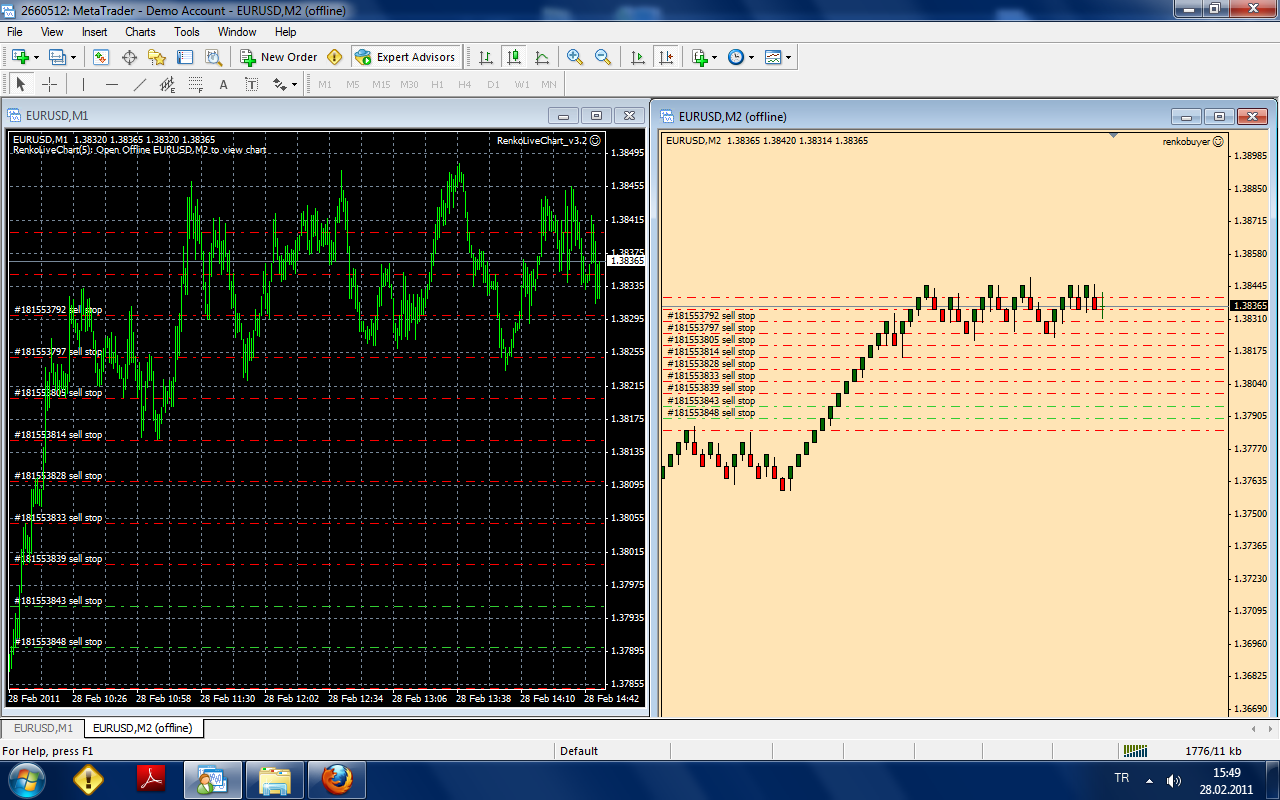Select H1 timeframe button

437,85
